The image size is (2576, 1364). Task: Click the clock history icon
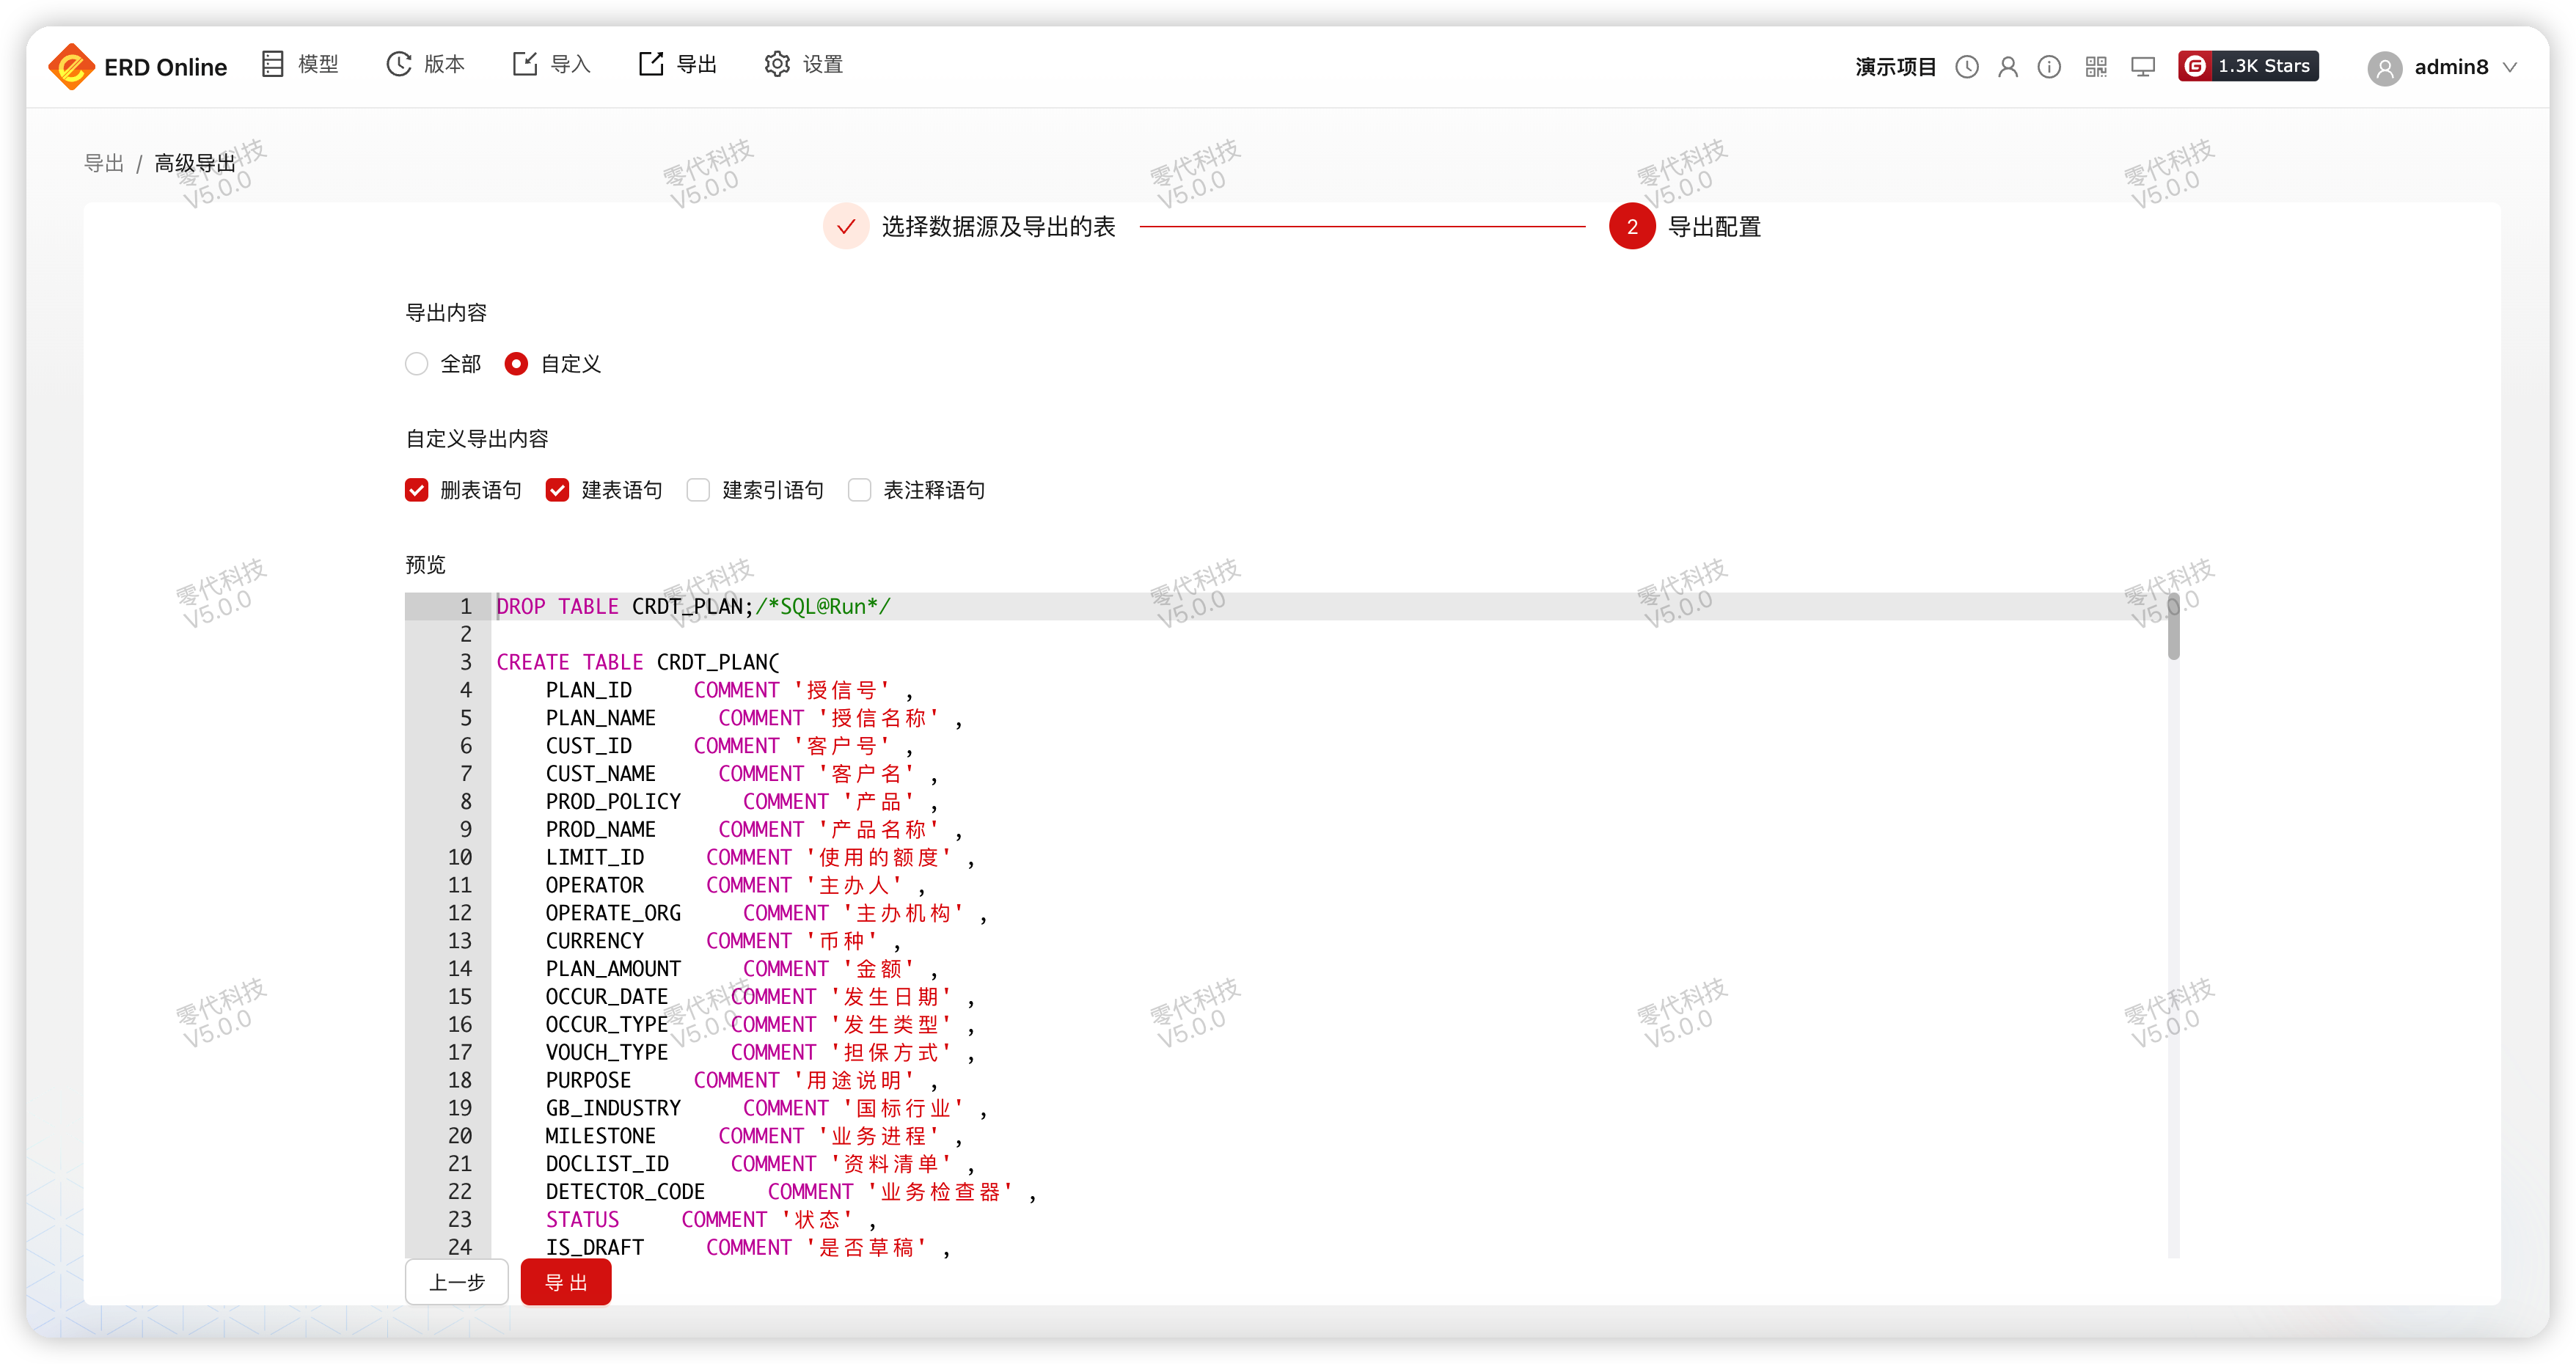pos(1967,67)
